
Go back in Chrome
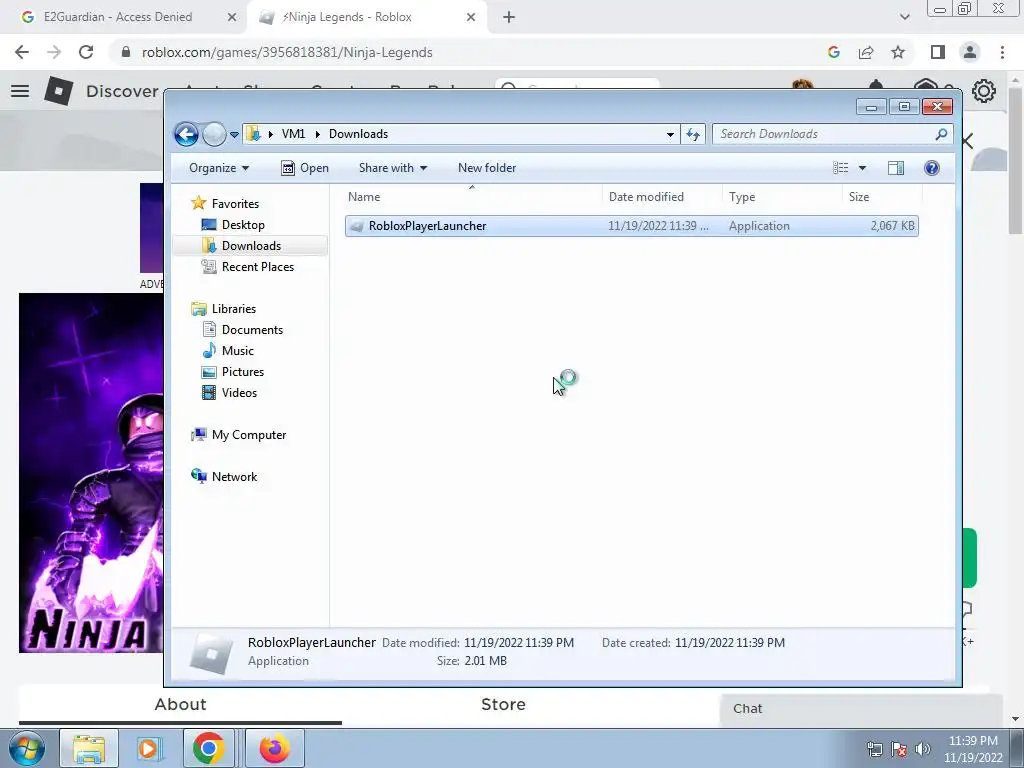[22, 52]
